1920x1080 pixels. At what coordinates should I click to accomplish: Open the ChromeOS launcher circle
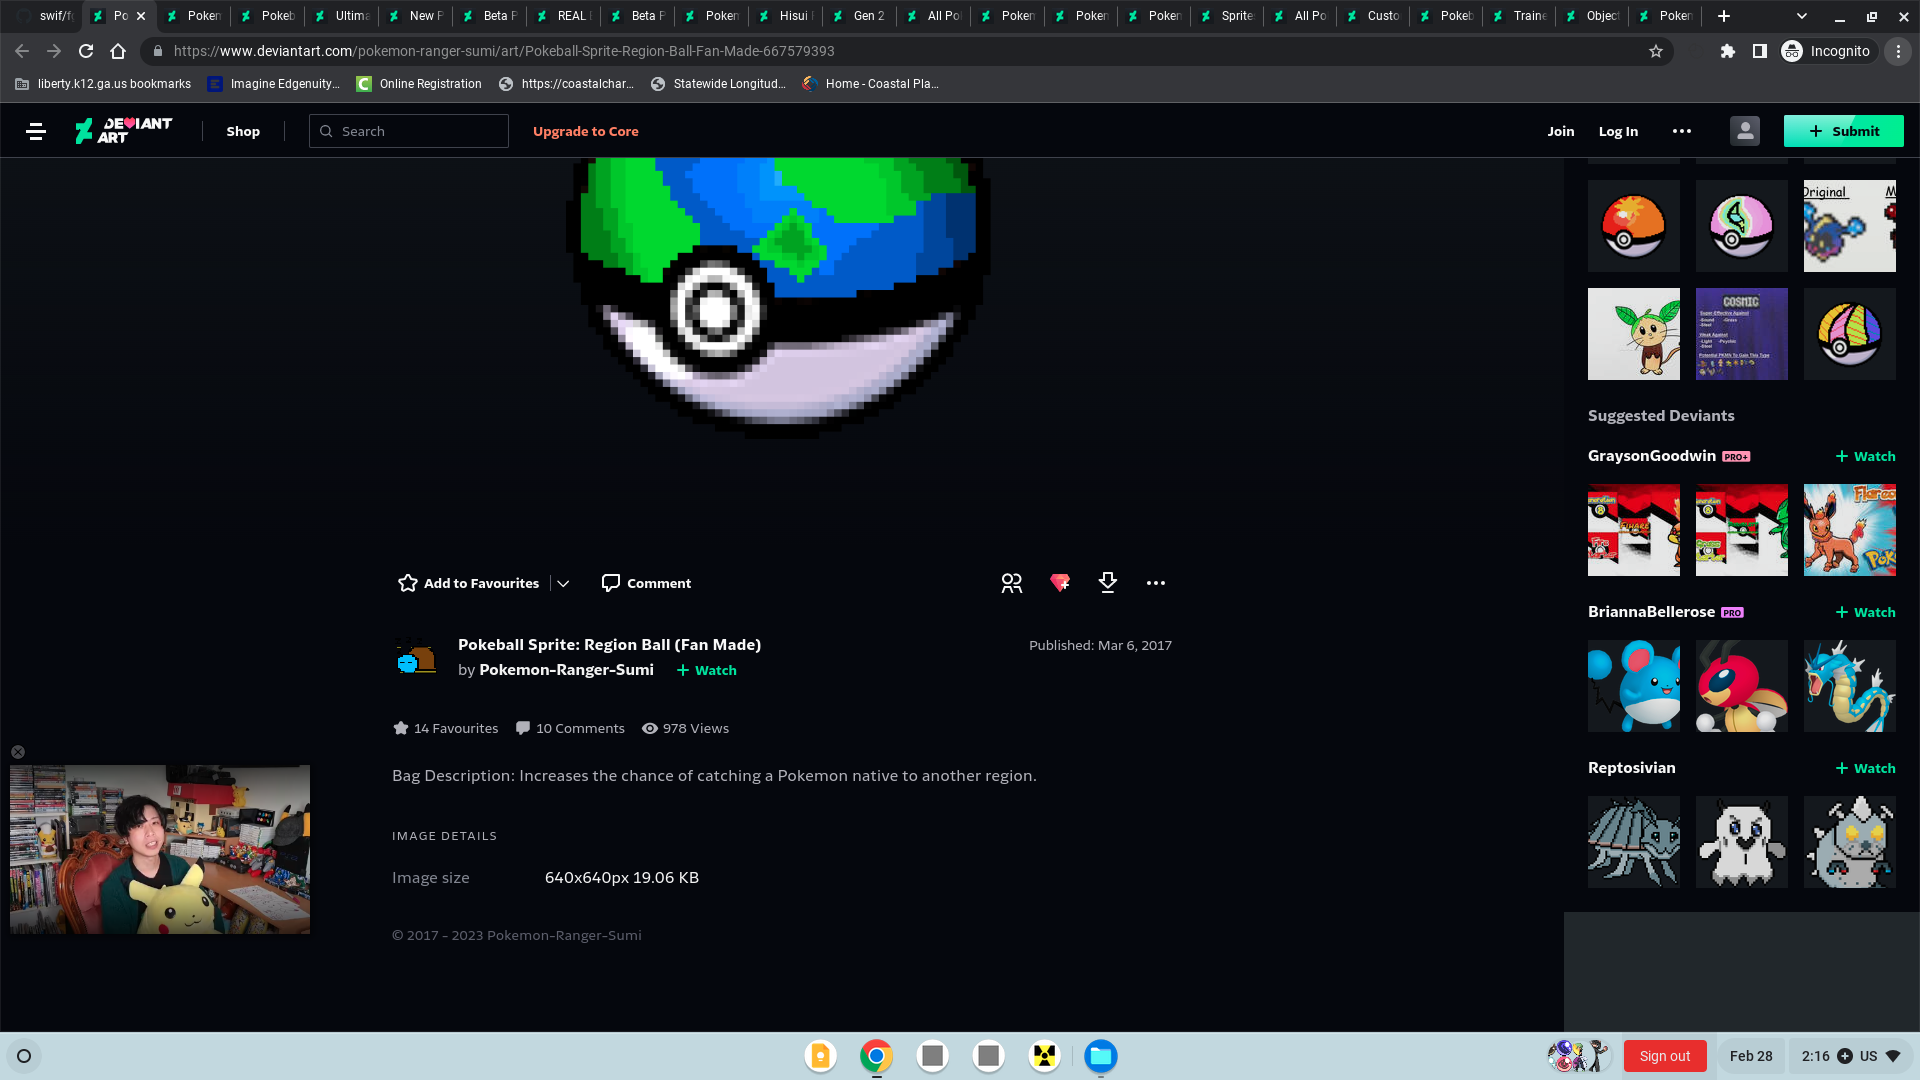tap(24, 1056)
